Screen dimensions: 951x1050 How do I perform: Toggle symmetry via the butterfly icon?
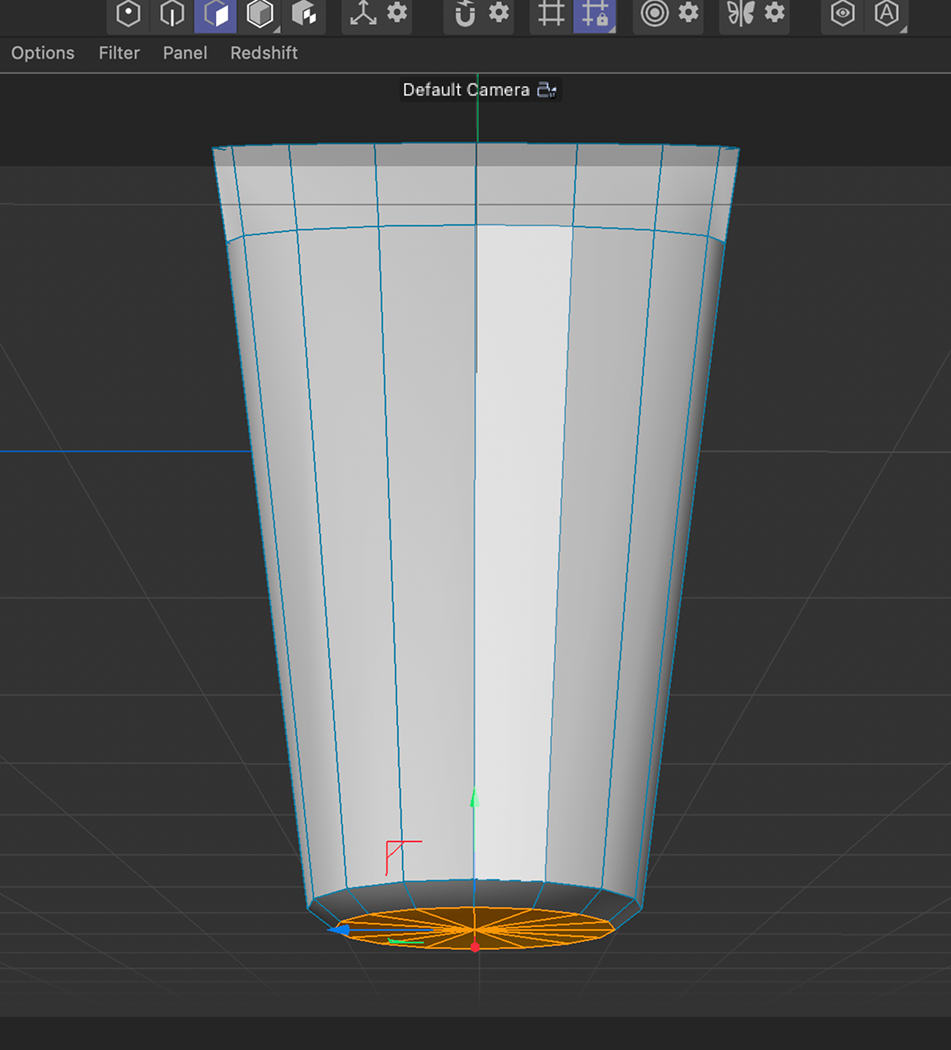(x=742, y=15)
